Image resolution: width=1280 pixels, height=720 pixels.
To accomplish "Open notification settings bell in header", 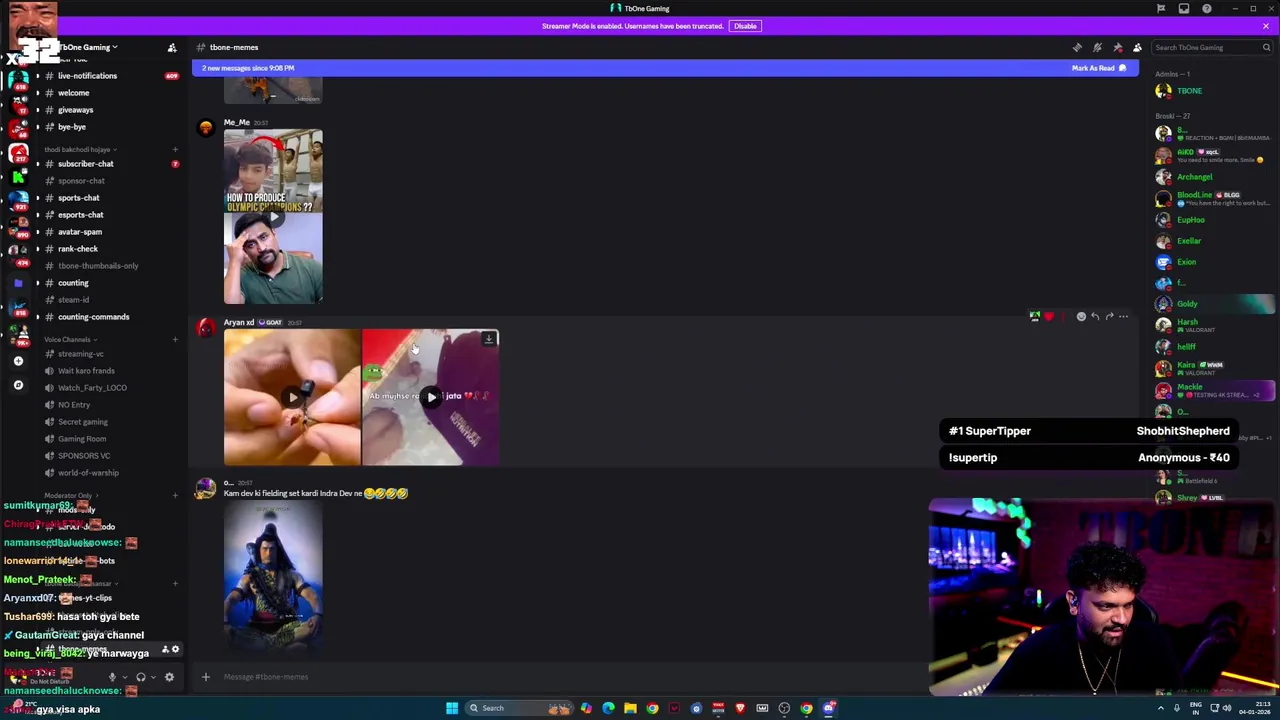I will tap(1097, 47).
